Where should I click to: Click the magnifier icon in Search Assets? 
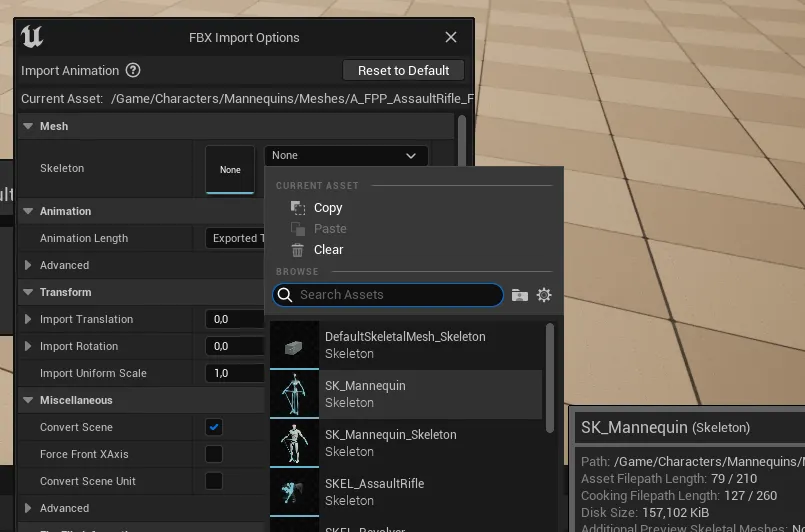(x=285, y=295)
